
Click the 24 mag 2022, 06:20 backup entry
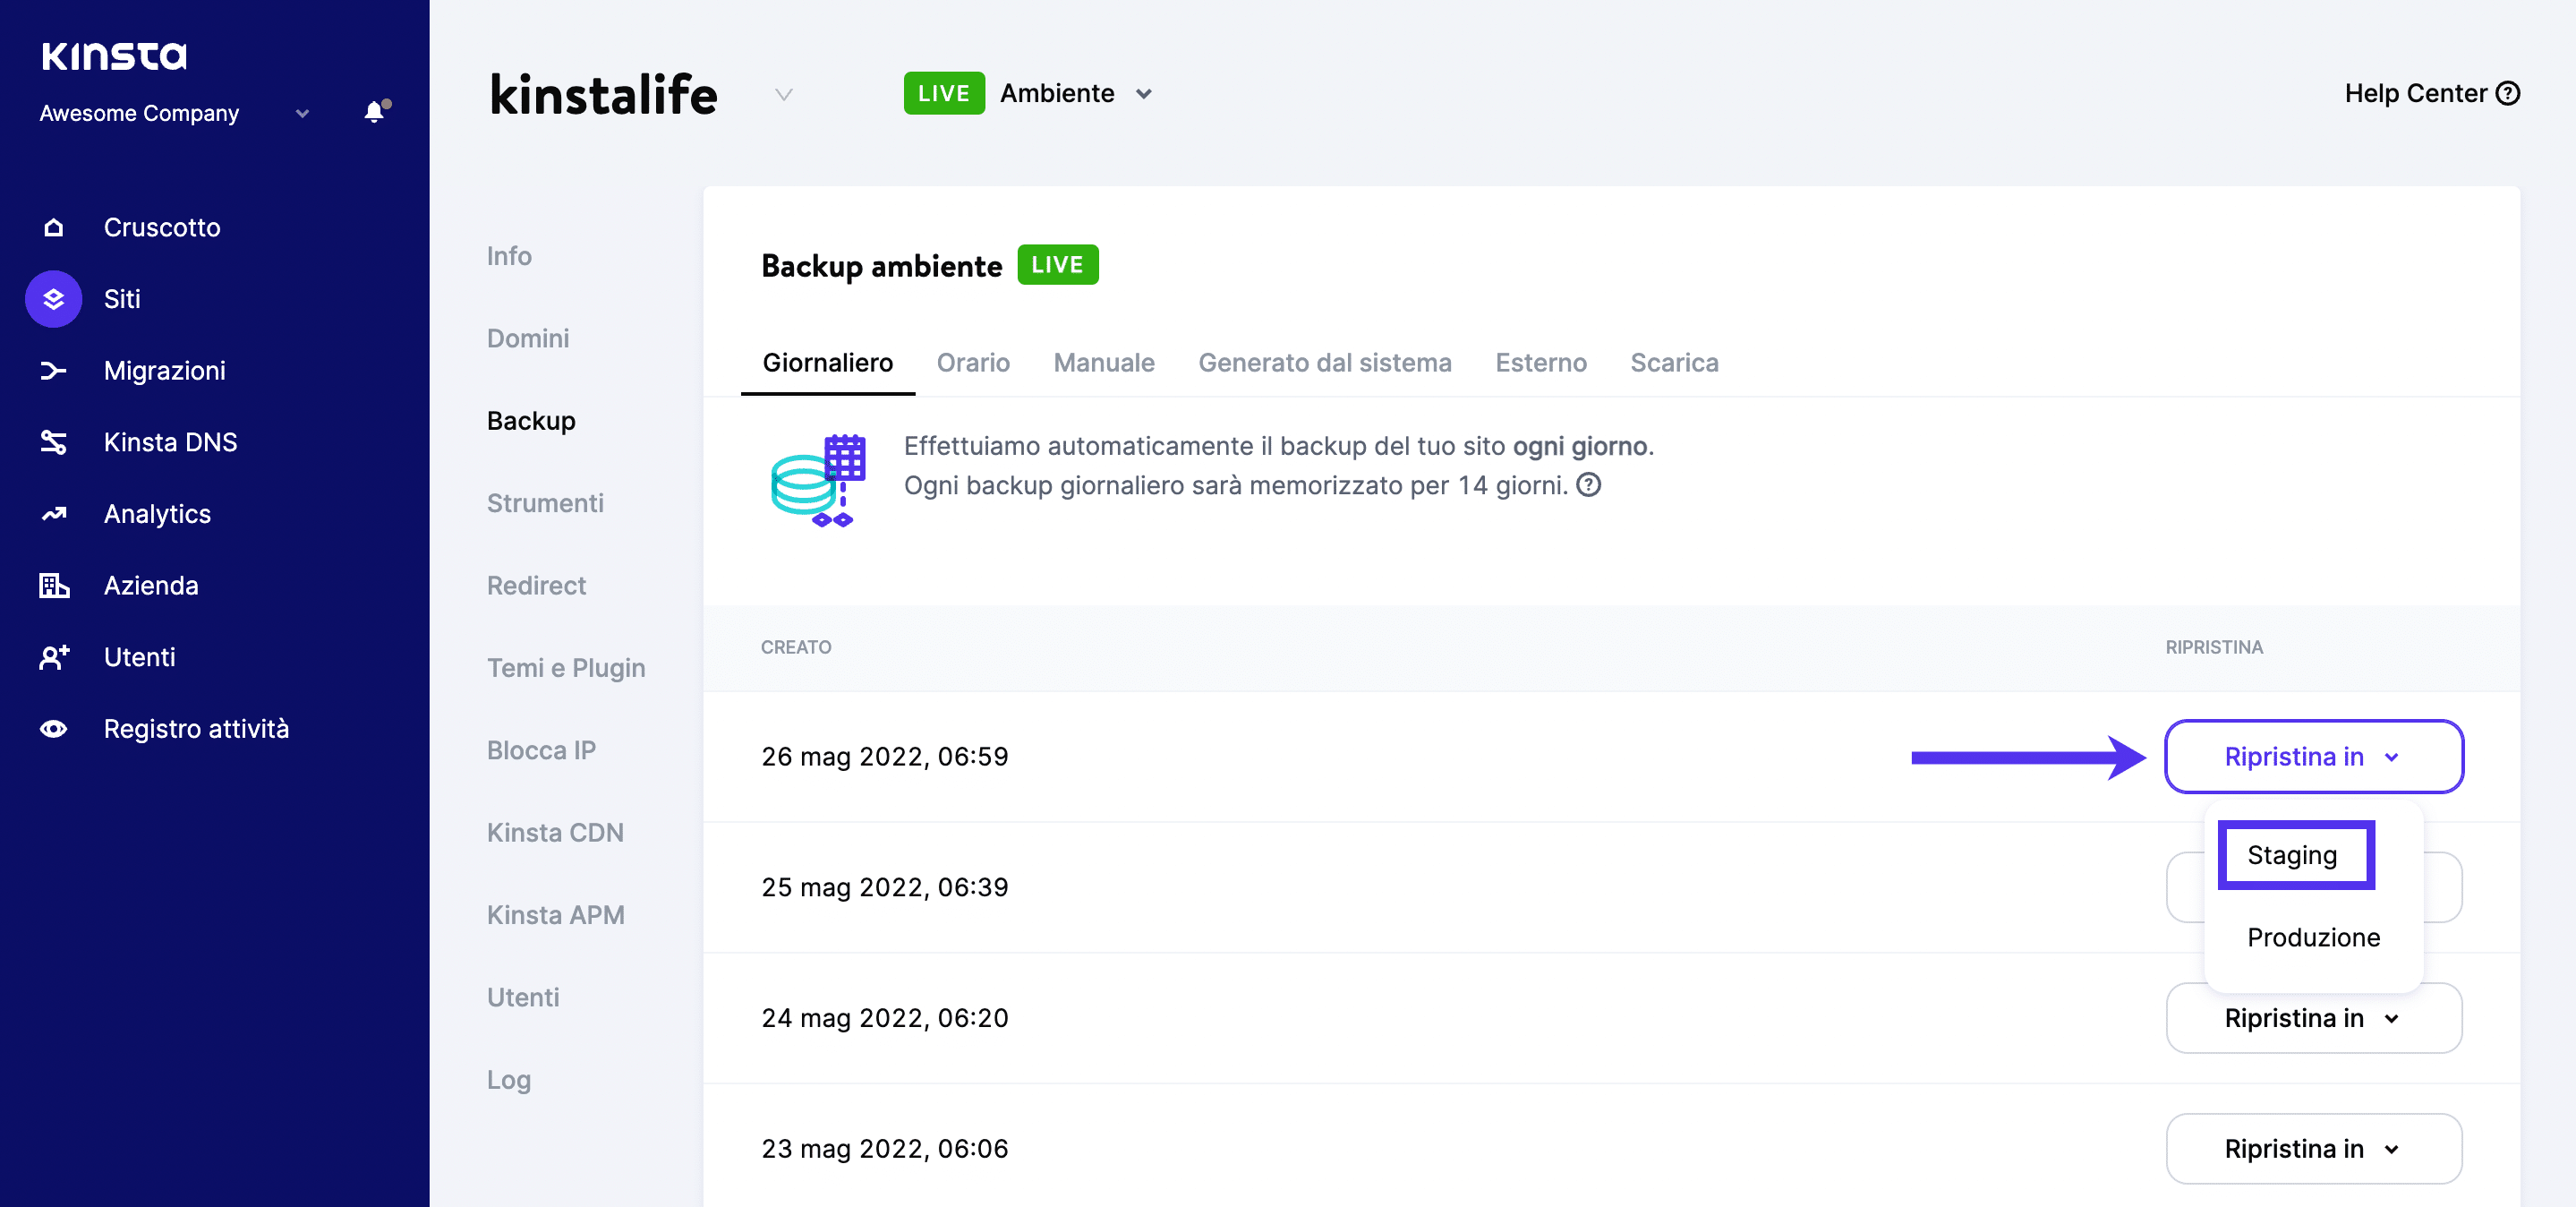pyautogui.click(x=885, y=1018)
